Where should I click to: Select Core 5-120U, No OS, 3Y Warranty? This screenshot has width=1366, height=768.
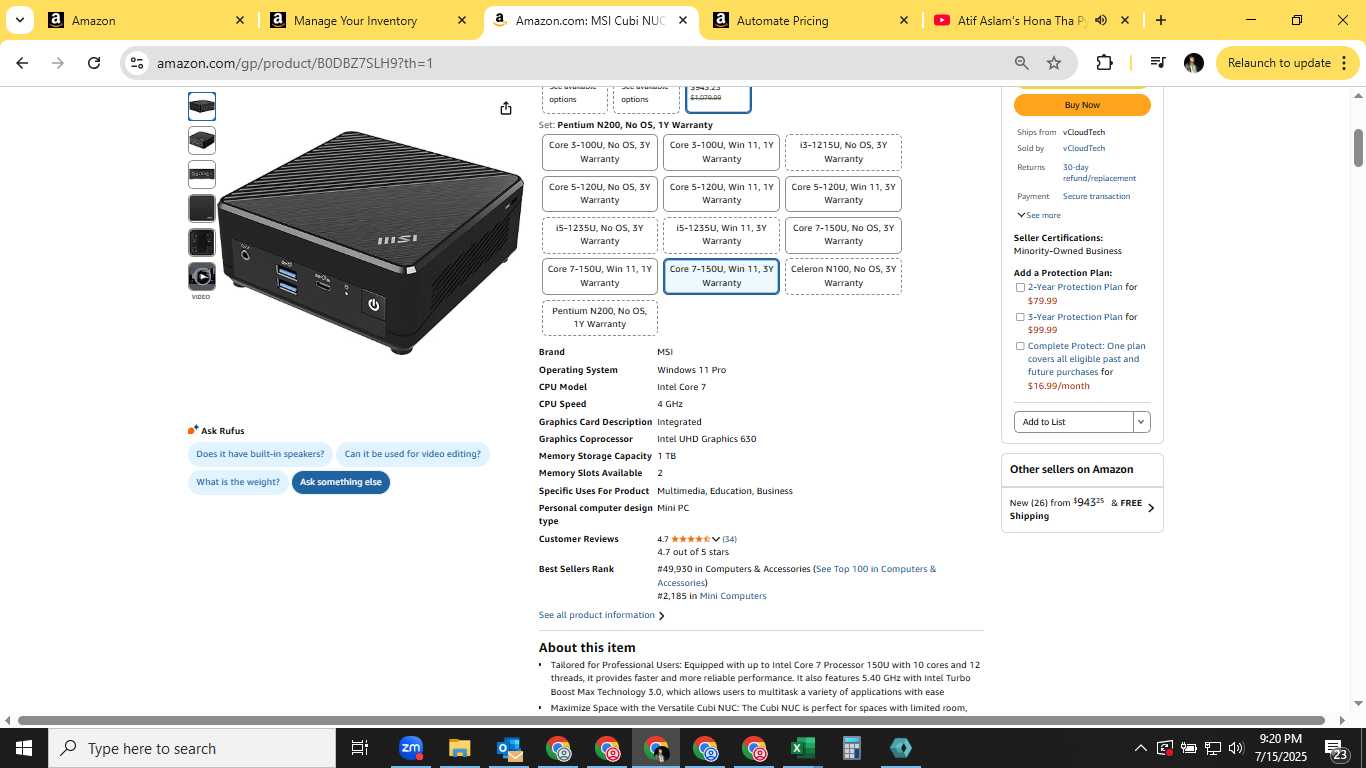pos(600,194)
